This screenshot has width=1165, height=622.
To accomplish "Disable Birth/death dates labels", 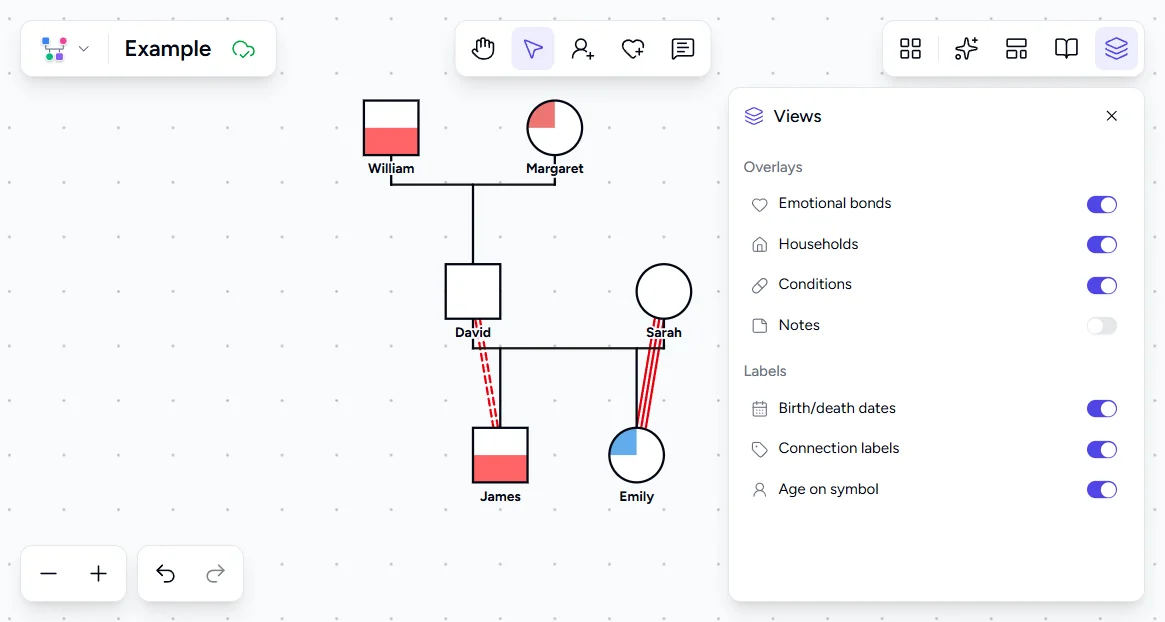I will coord(1102,409).
